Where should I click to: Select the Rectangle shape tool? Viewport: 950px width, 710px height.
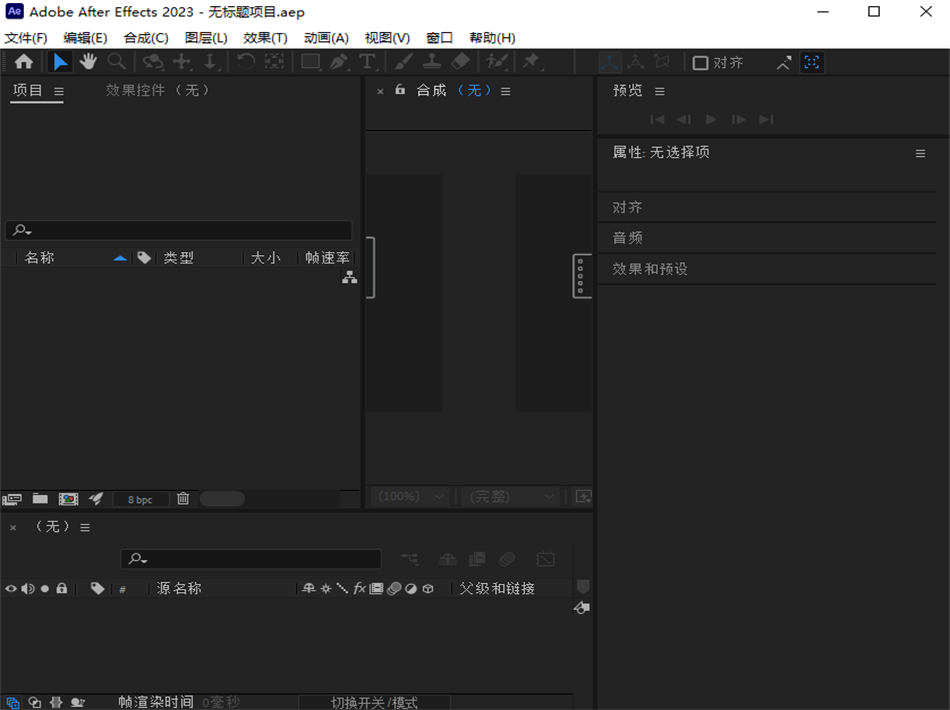coord(311,62)
